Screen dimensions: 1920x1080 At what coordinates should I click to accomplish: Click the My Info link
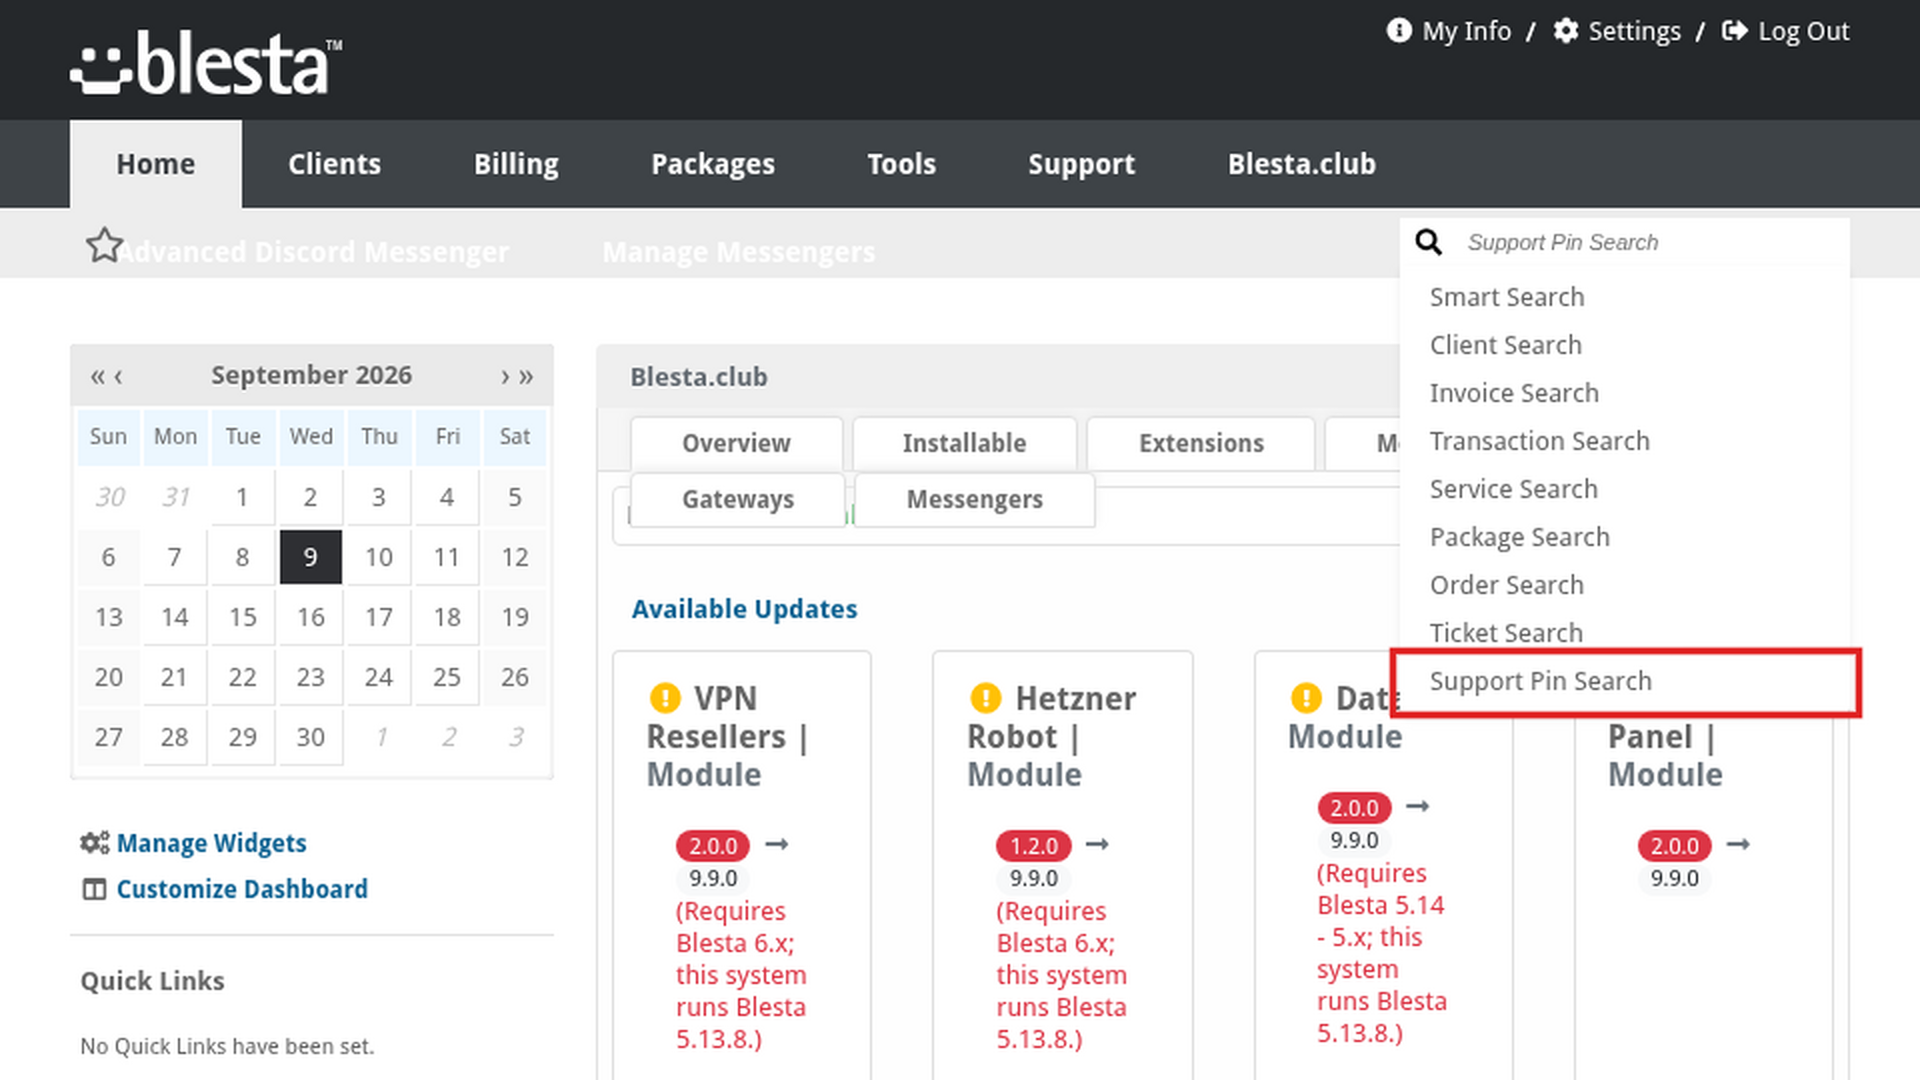coord(1466,31)
